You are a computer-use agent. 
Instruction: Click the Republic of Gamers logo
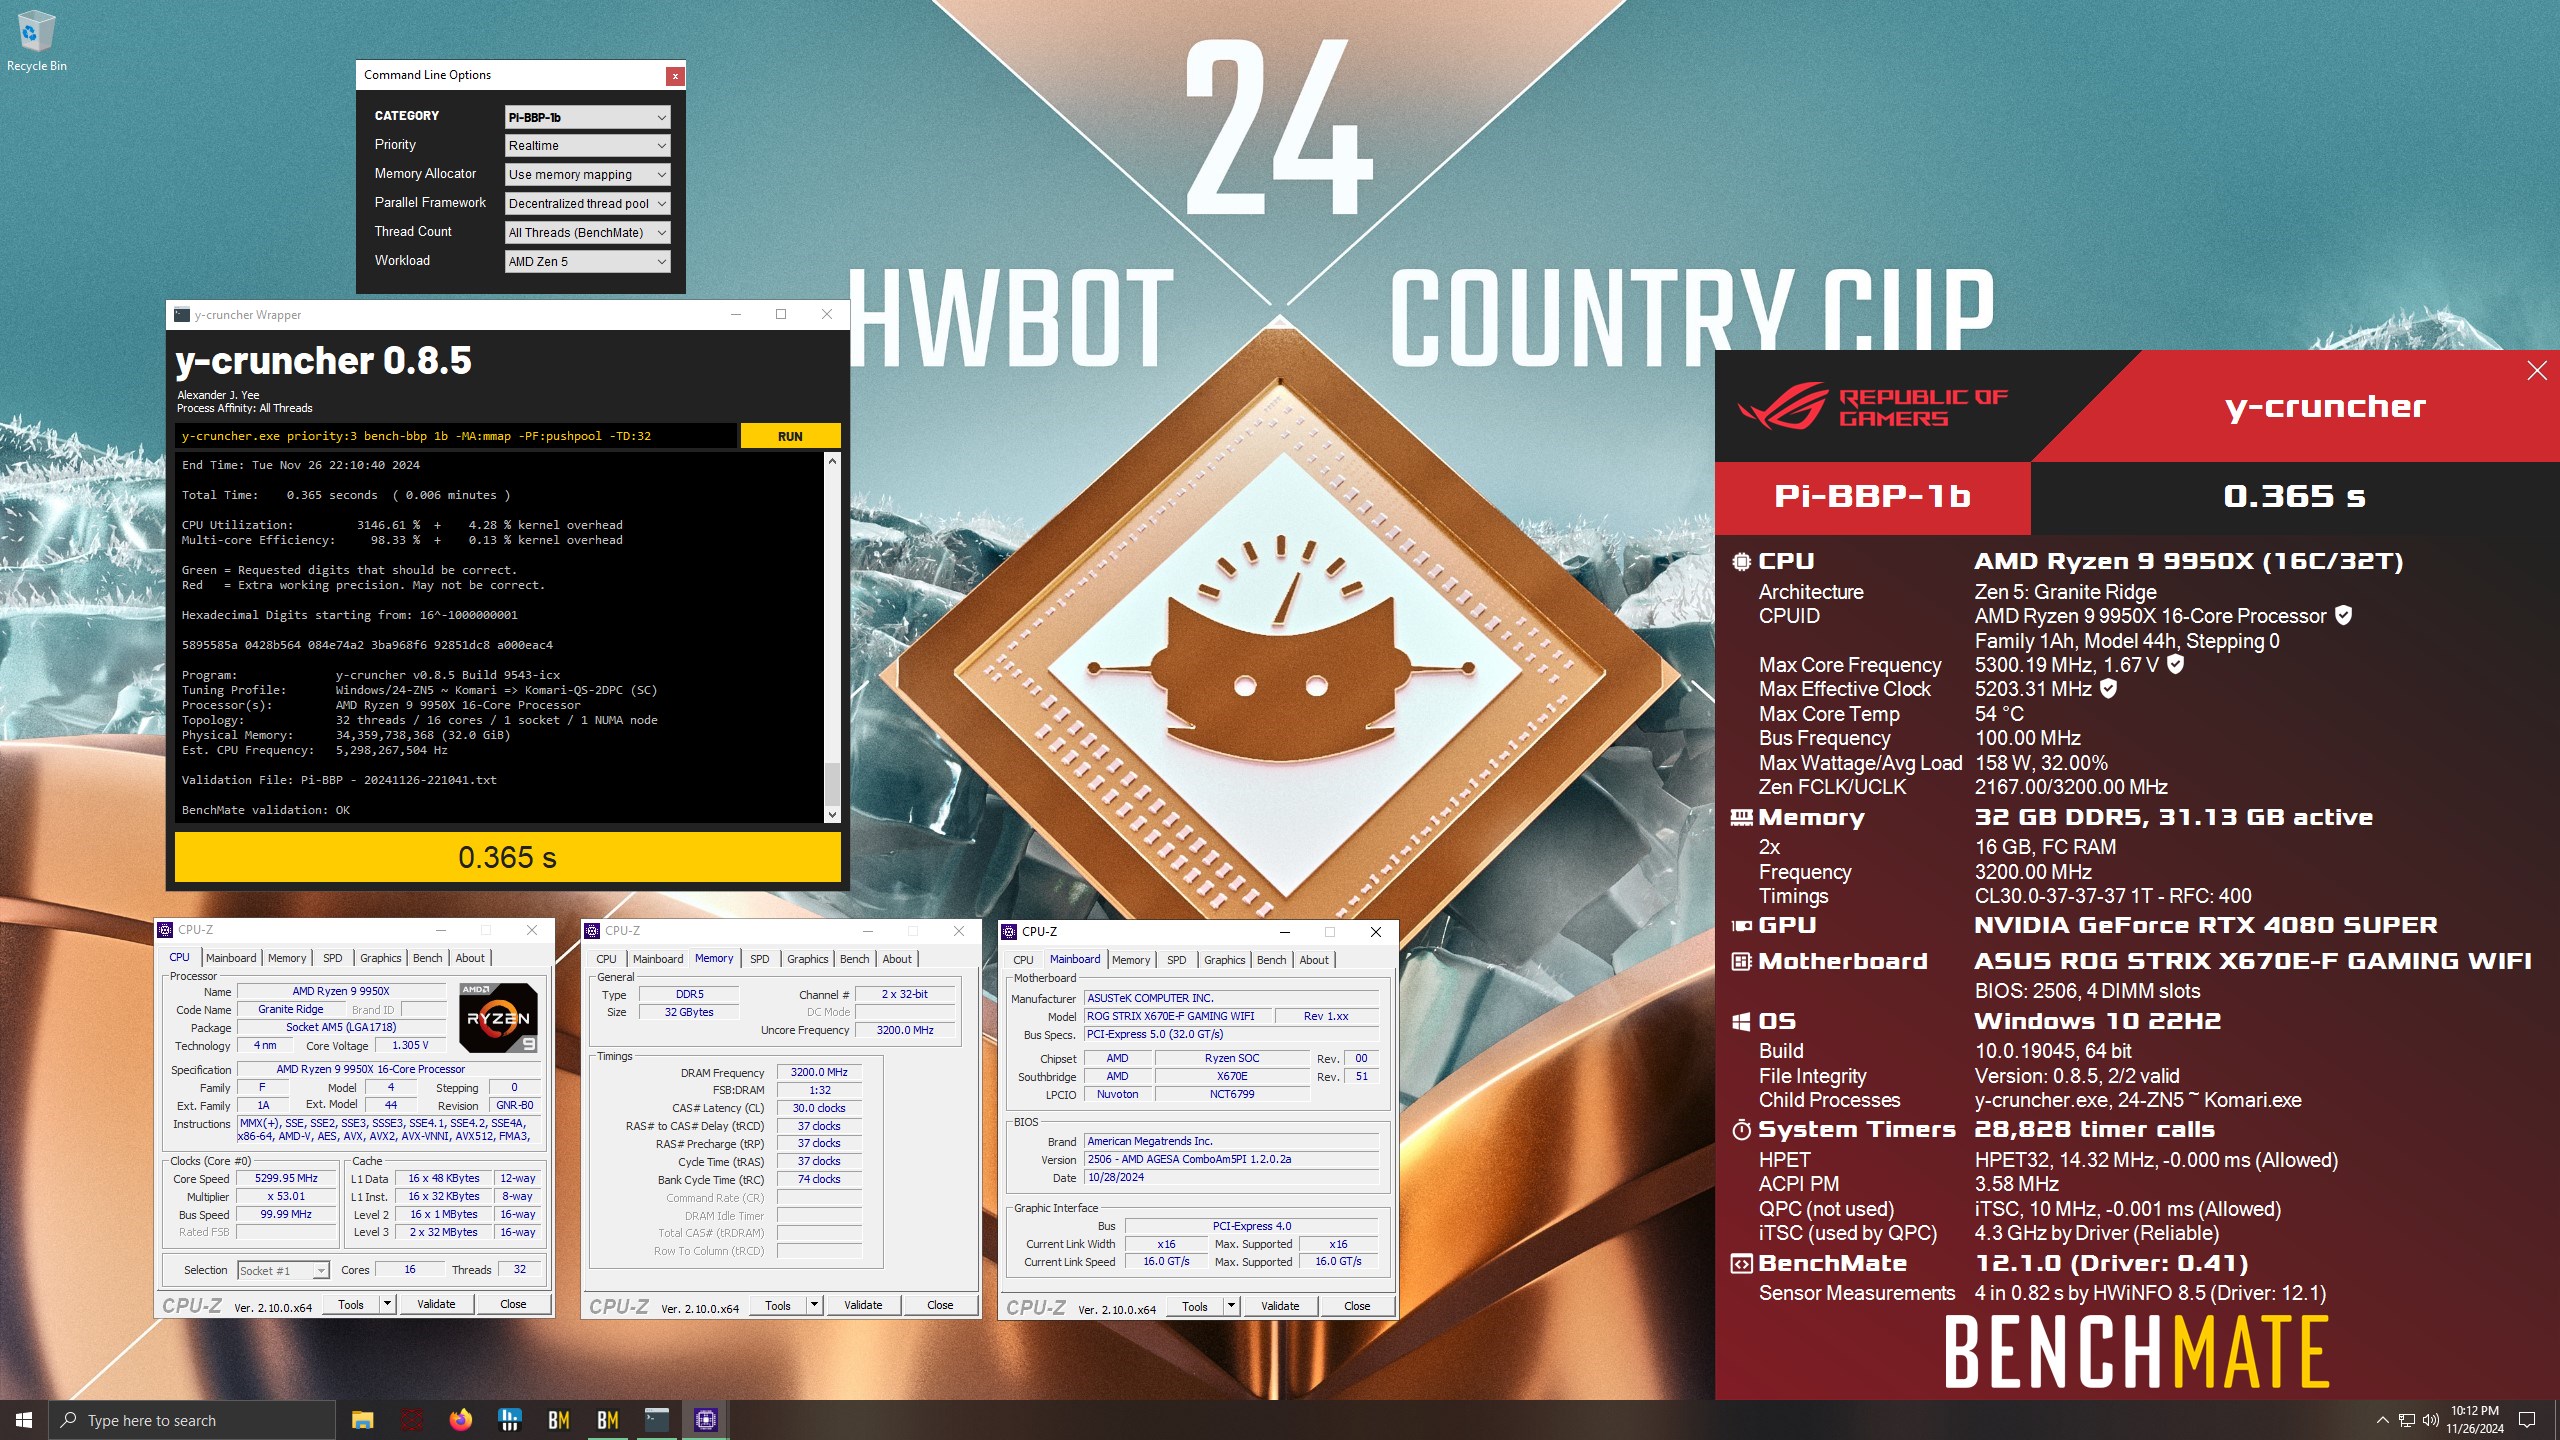[x=1873, y=408]
